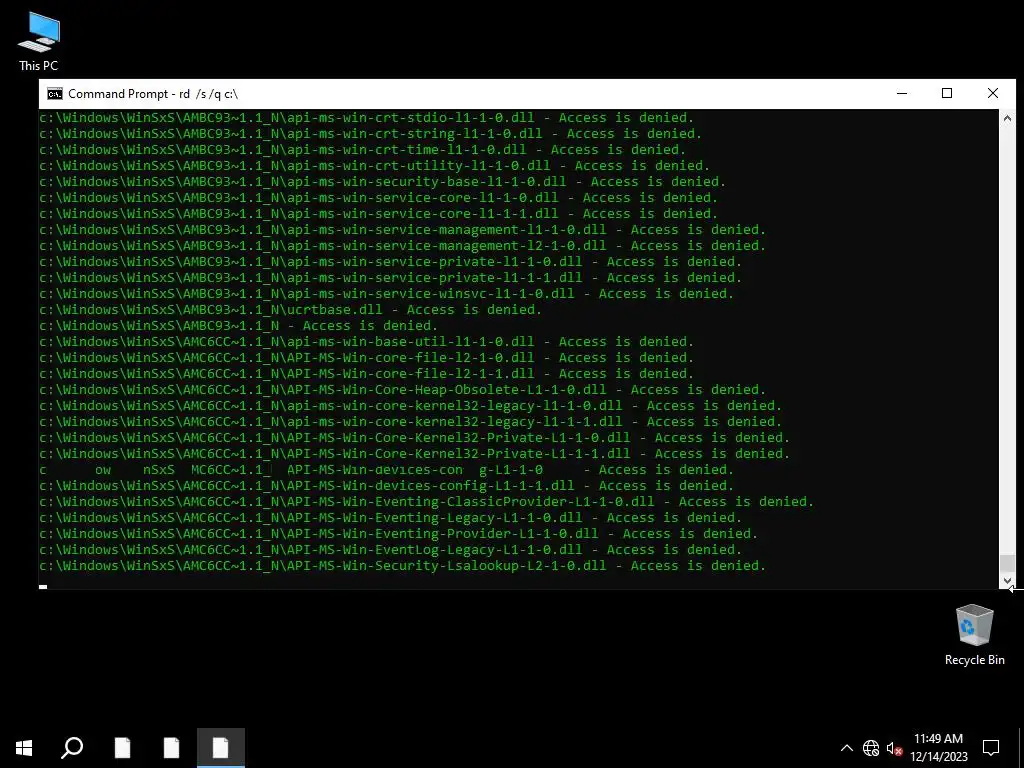
Task: Click the api-ms-win-service-winsvc-l1-1-0.dll line
Action: click(x=387, y=294)
